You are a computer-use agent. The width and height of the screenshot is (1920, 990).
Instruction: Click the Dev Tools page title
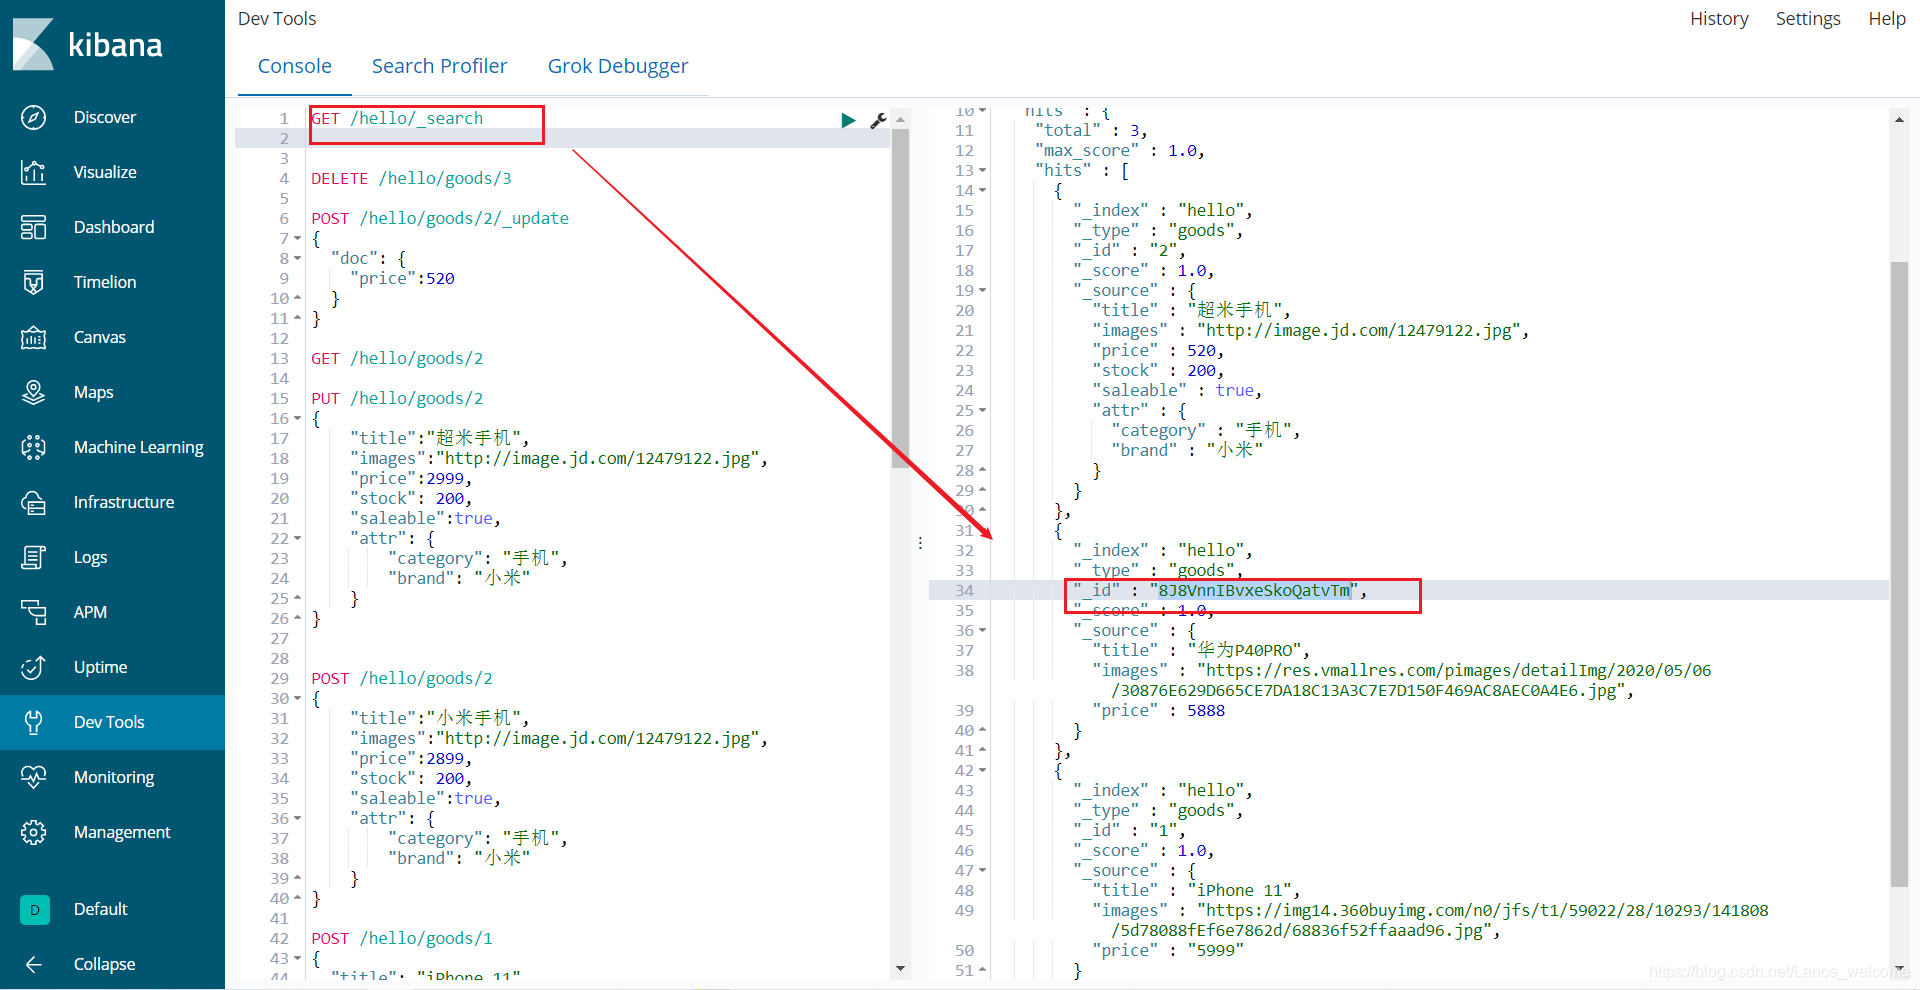tap(277, 19)
